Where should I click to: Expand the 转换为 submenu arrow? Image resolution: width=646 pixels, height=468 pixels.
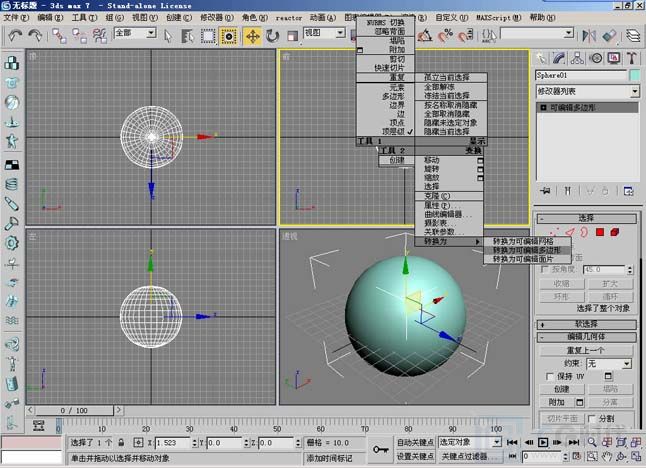478,241
